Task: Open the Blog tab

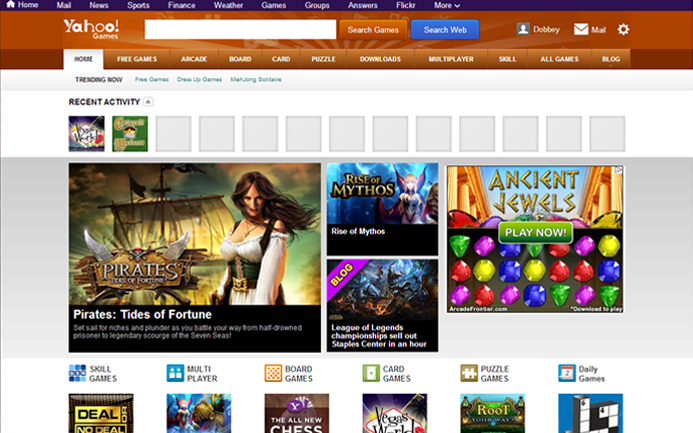Action: [x=611, y=59]
